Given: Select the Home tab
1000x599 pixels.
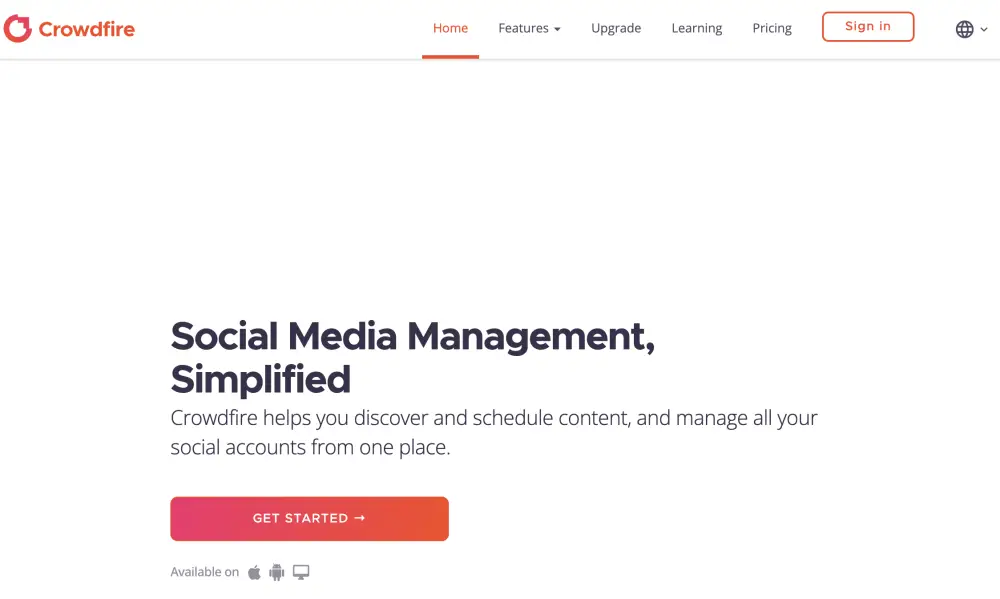Looking at the screenshot, I should [x=450, y=28].
